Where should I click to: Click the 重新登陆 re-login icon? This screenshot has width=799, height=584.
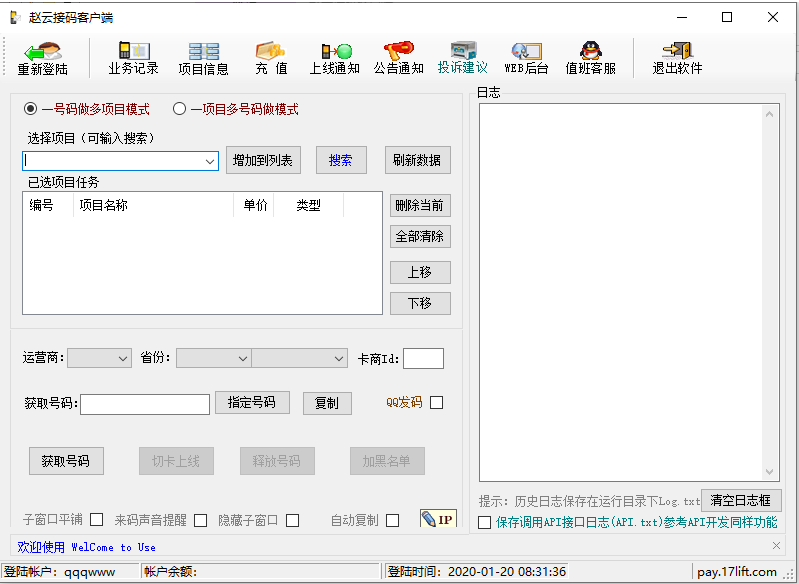click(x=42, y=59)
